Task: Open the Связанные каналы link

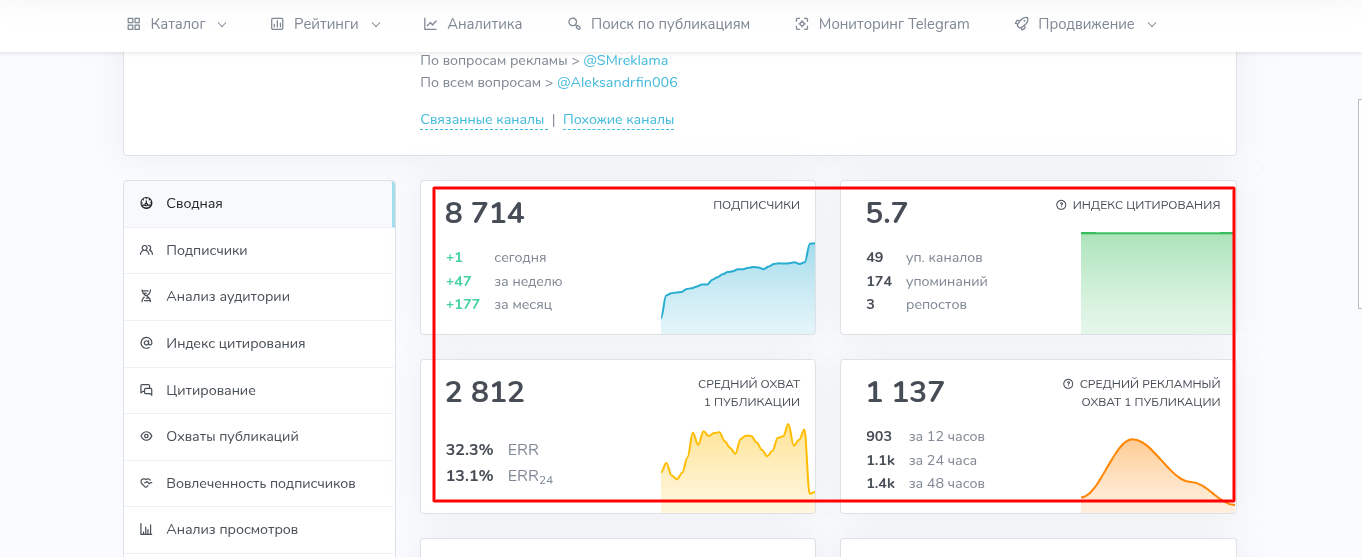Action: [482, 120]
